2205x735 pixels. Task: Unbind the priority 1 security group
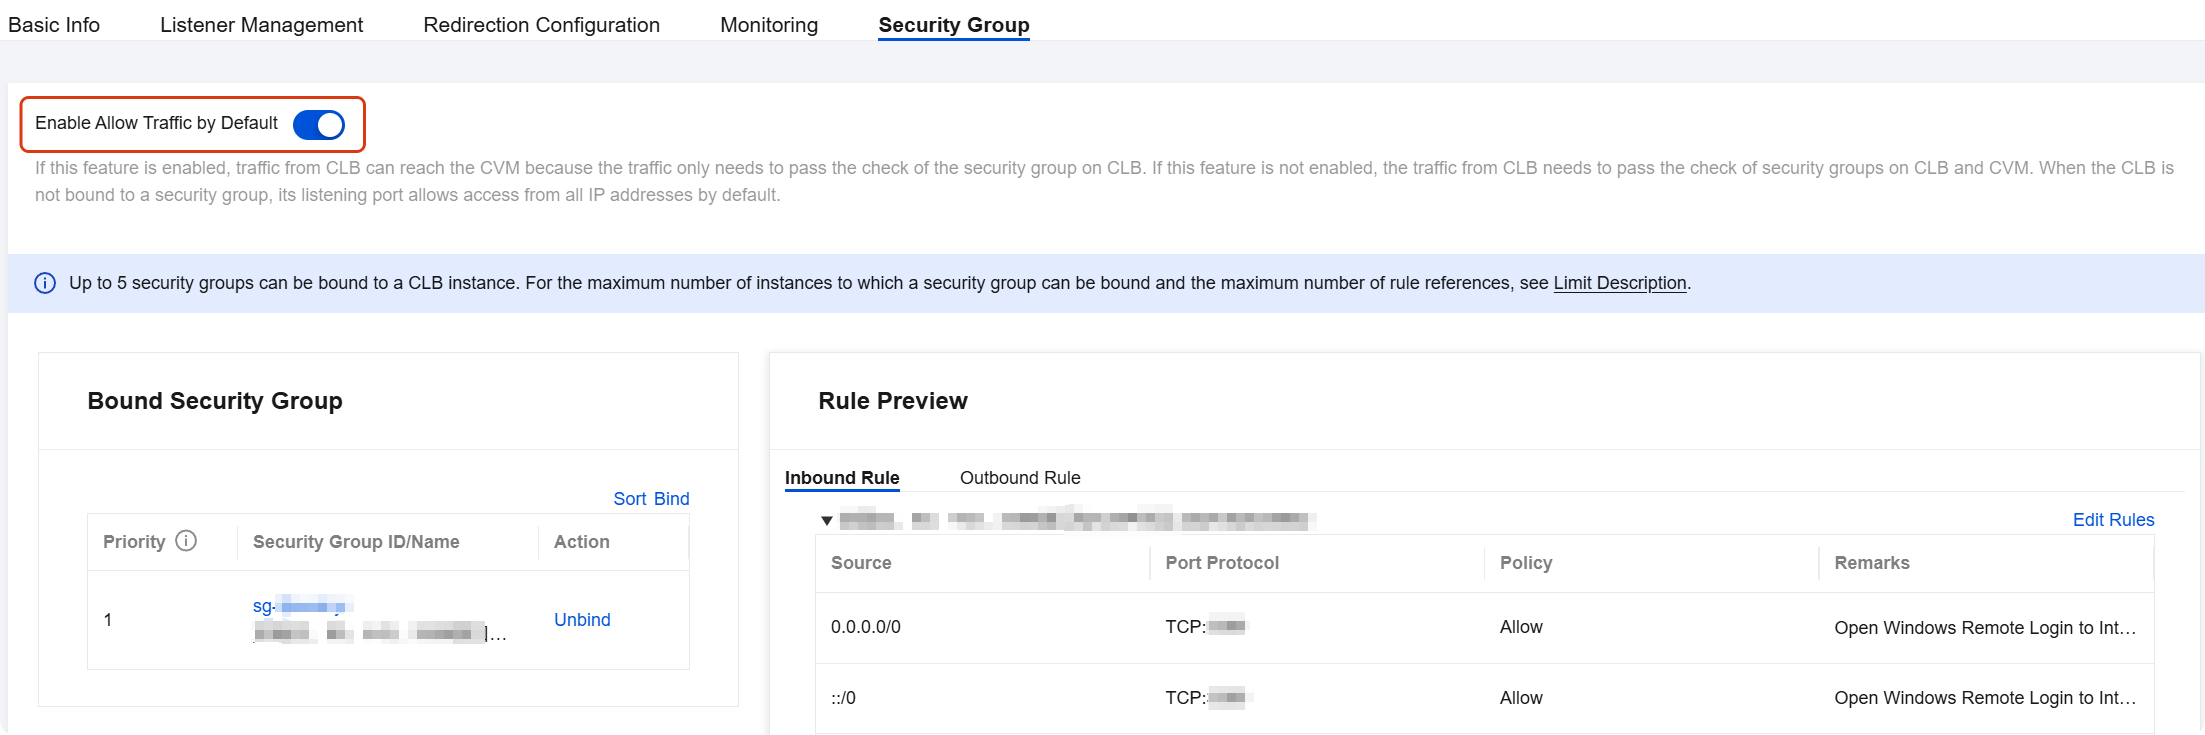pyautogui.click(x=582, y=620)
